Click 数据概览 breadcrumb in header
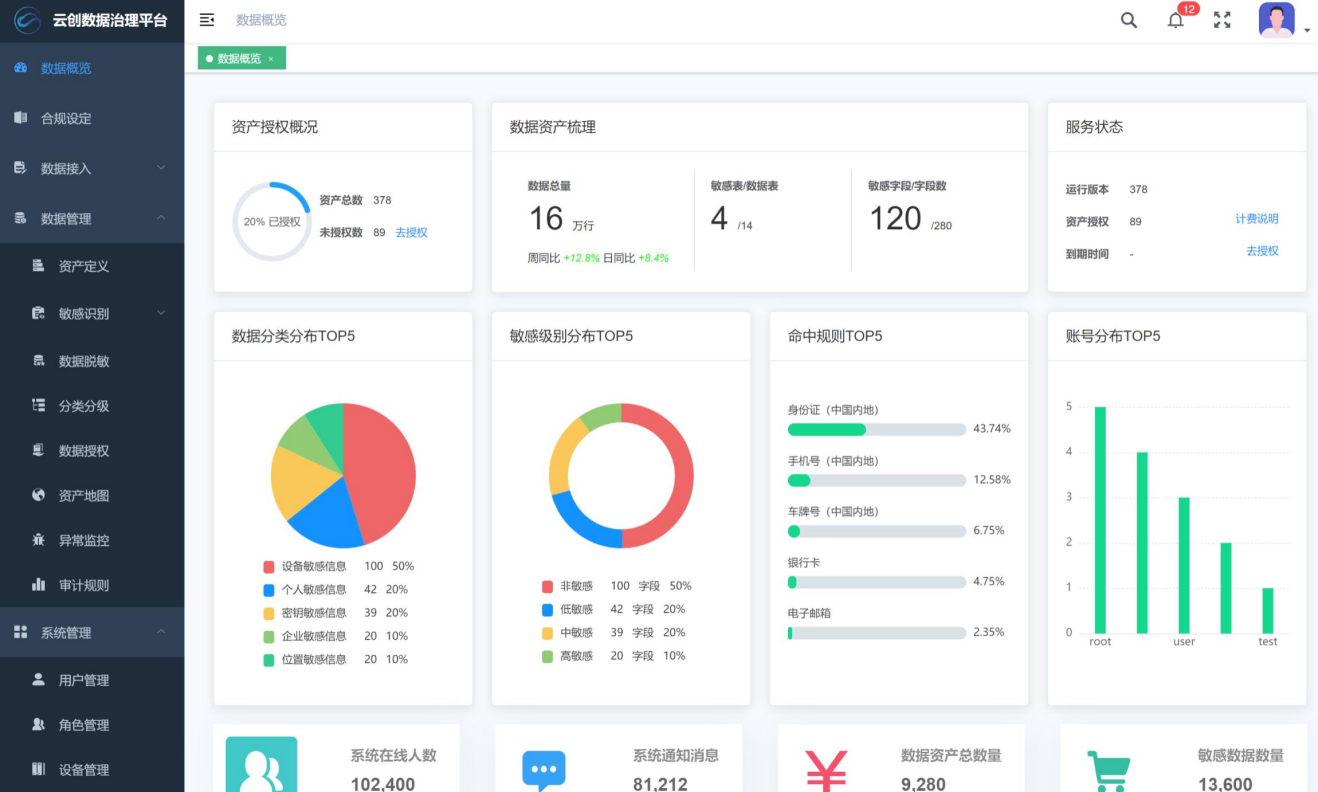Viewport: 1318px width, 792px height. 261,20
